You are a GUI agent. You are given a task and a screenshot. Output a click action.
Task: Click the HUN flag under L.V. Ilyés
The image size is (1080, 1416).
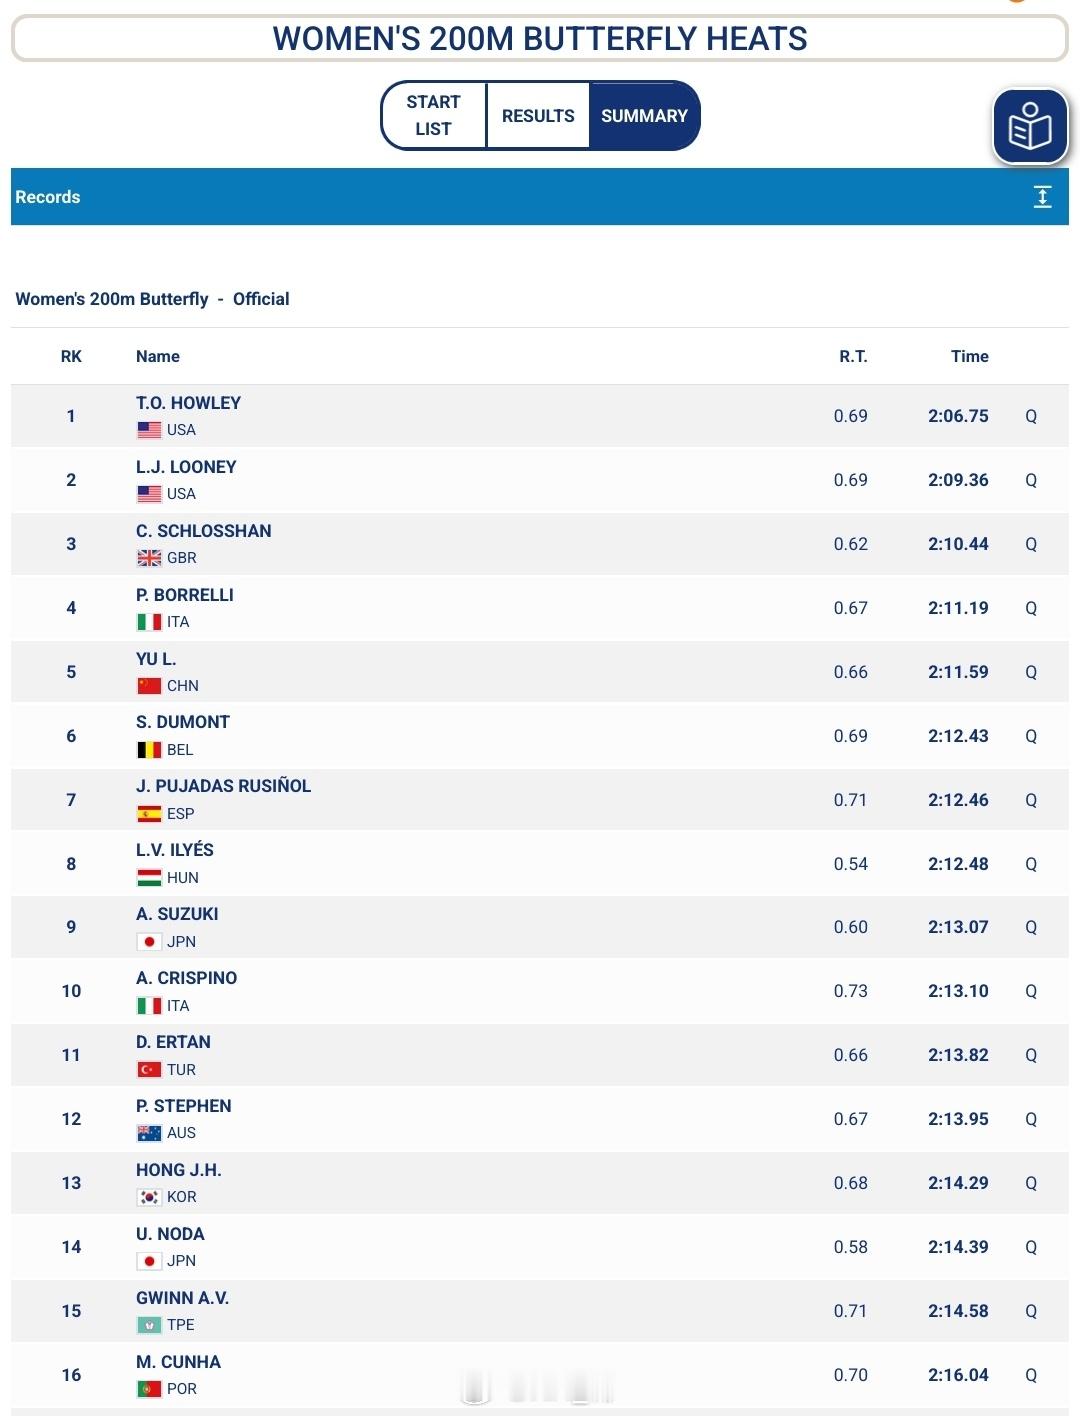pyautogui.click(x=149, y=878)
